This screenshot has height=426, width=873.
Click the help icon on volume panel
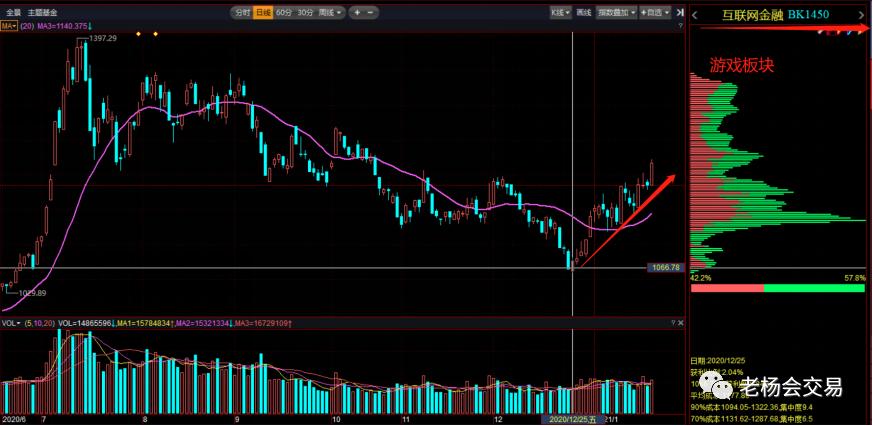coord(671,323)
